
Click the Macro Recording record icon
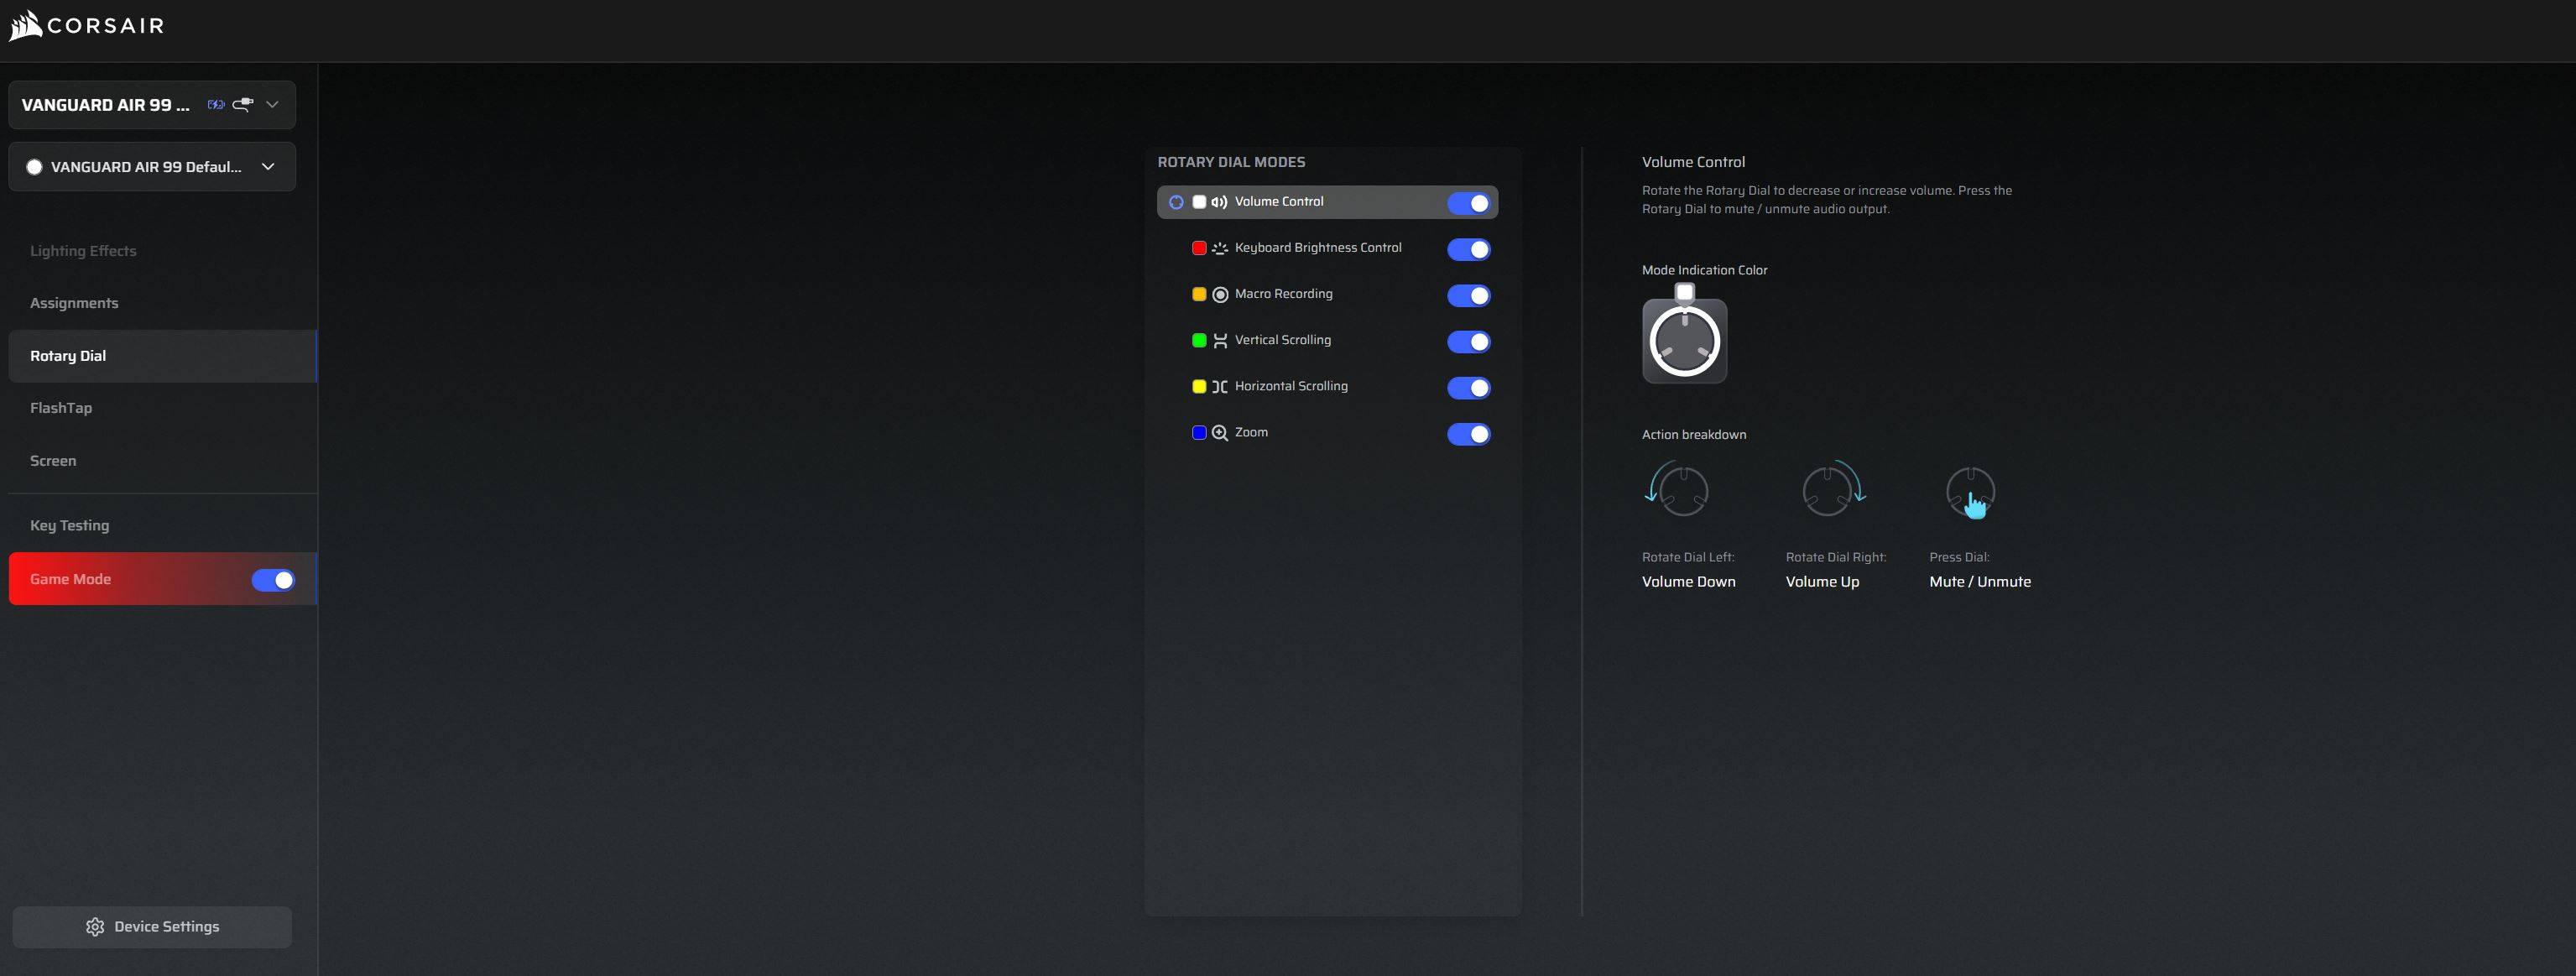point(1220,295)
